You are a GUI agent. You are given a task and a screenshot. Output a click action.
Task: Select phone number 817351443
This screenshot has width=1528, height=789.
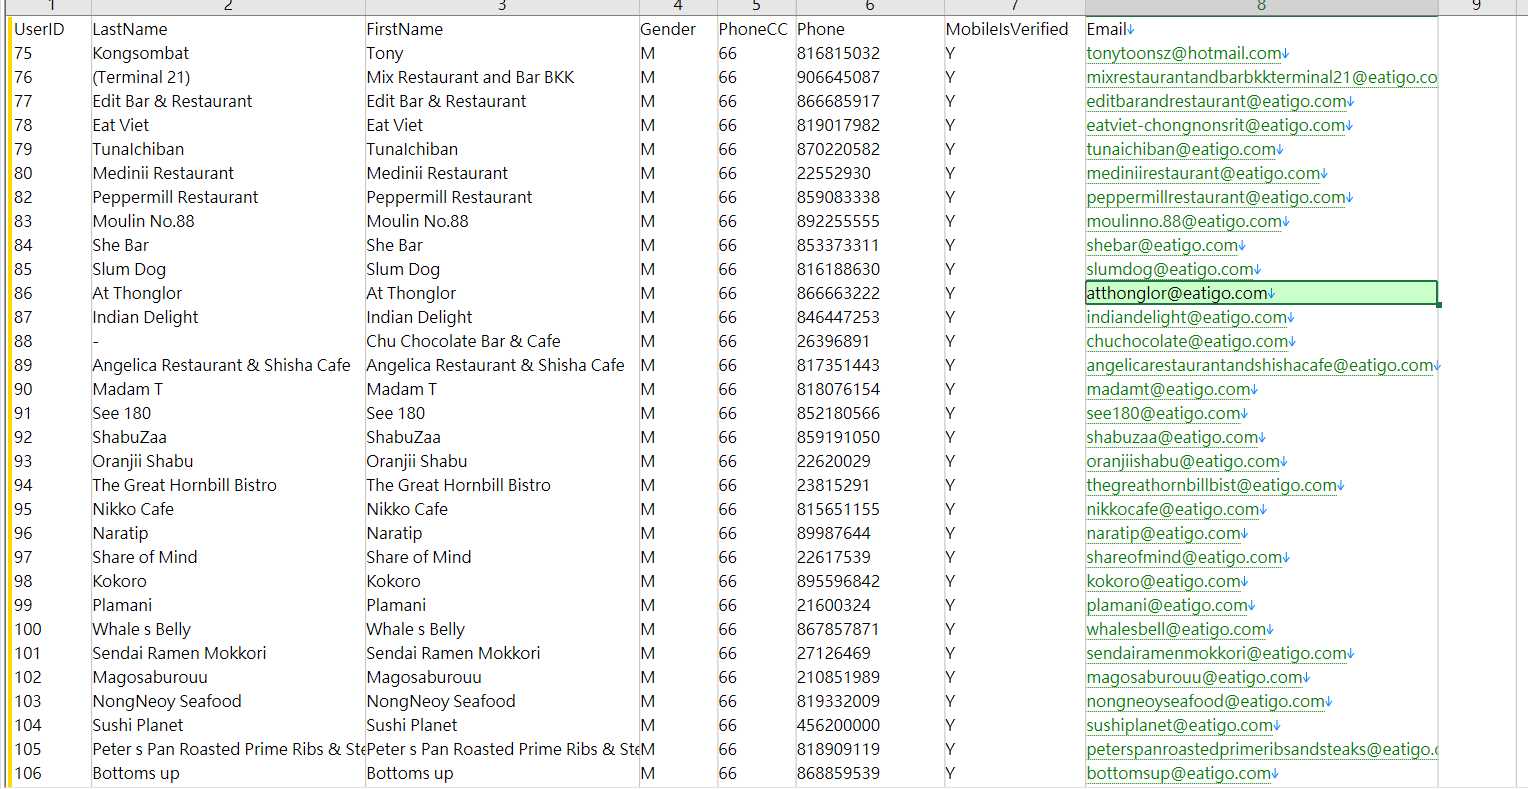[x=870, y=365]
